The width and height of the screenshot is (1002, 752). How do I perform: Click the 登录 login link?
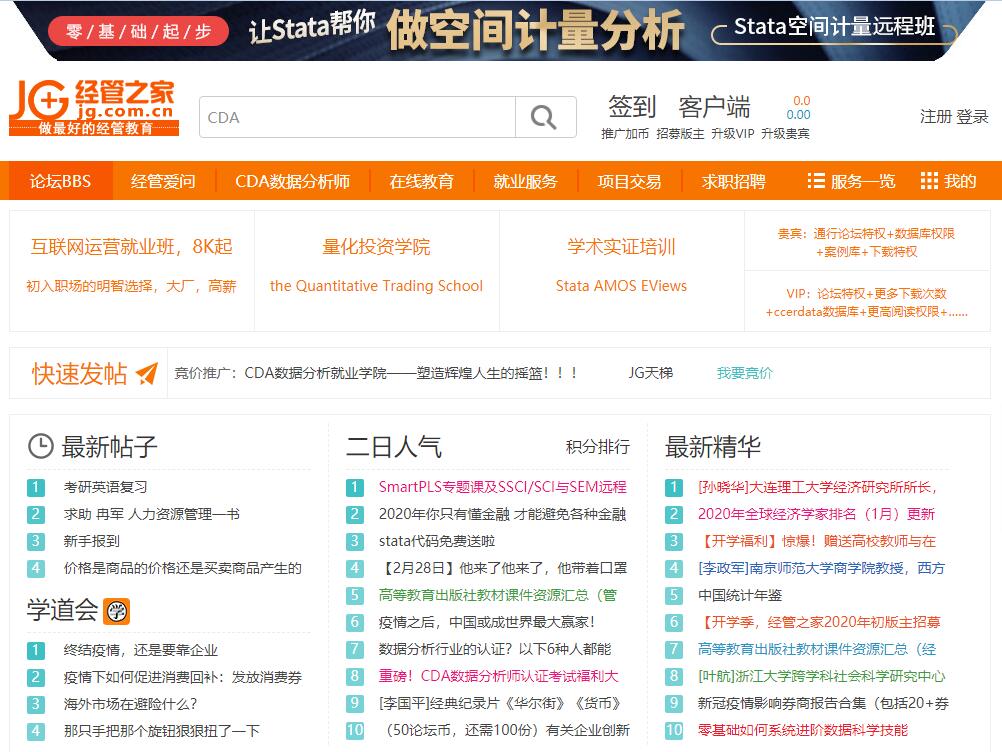coord(973,116)
